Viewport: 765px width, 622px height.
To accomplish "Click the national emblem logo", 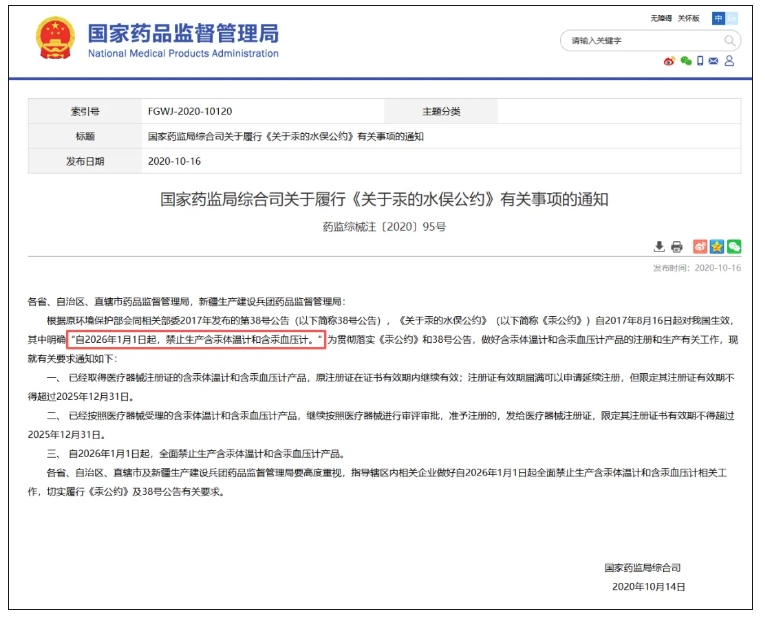I will [x=55, y=39].
